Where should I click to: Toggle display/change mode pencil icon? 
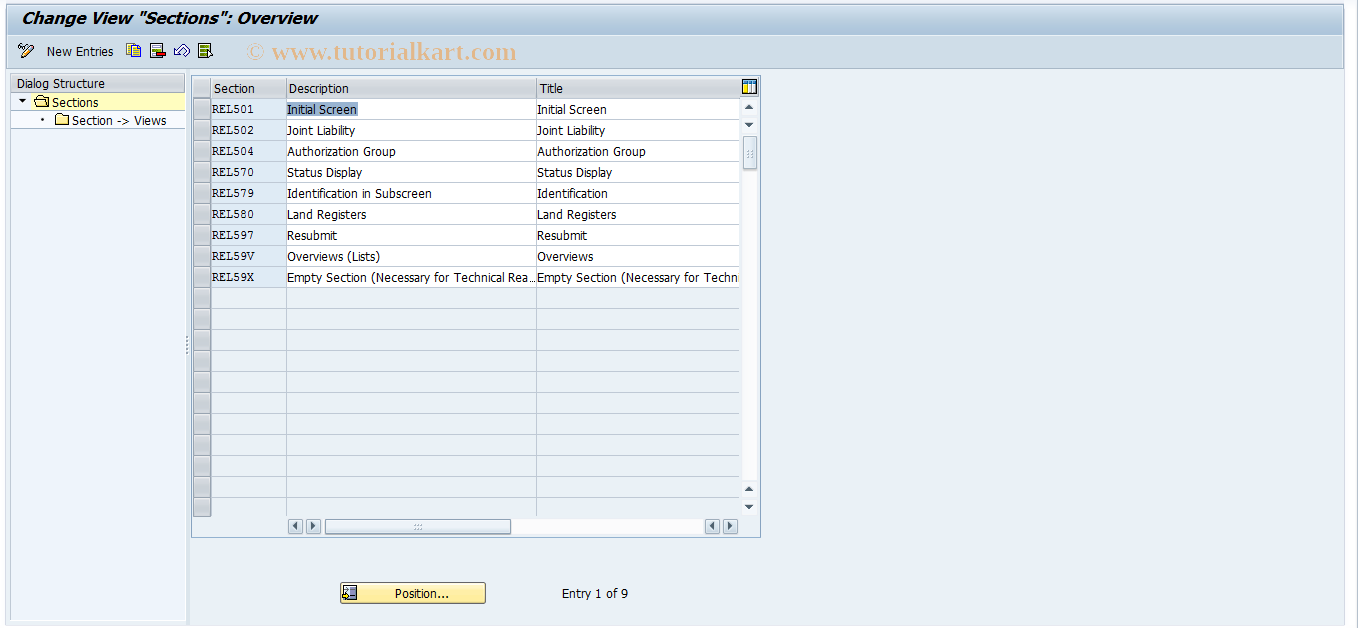26,51
